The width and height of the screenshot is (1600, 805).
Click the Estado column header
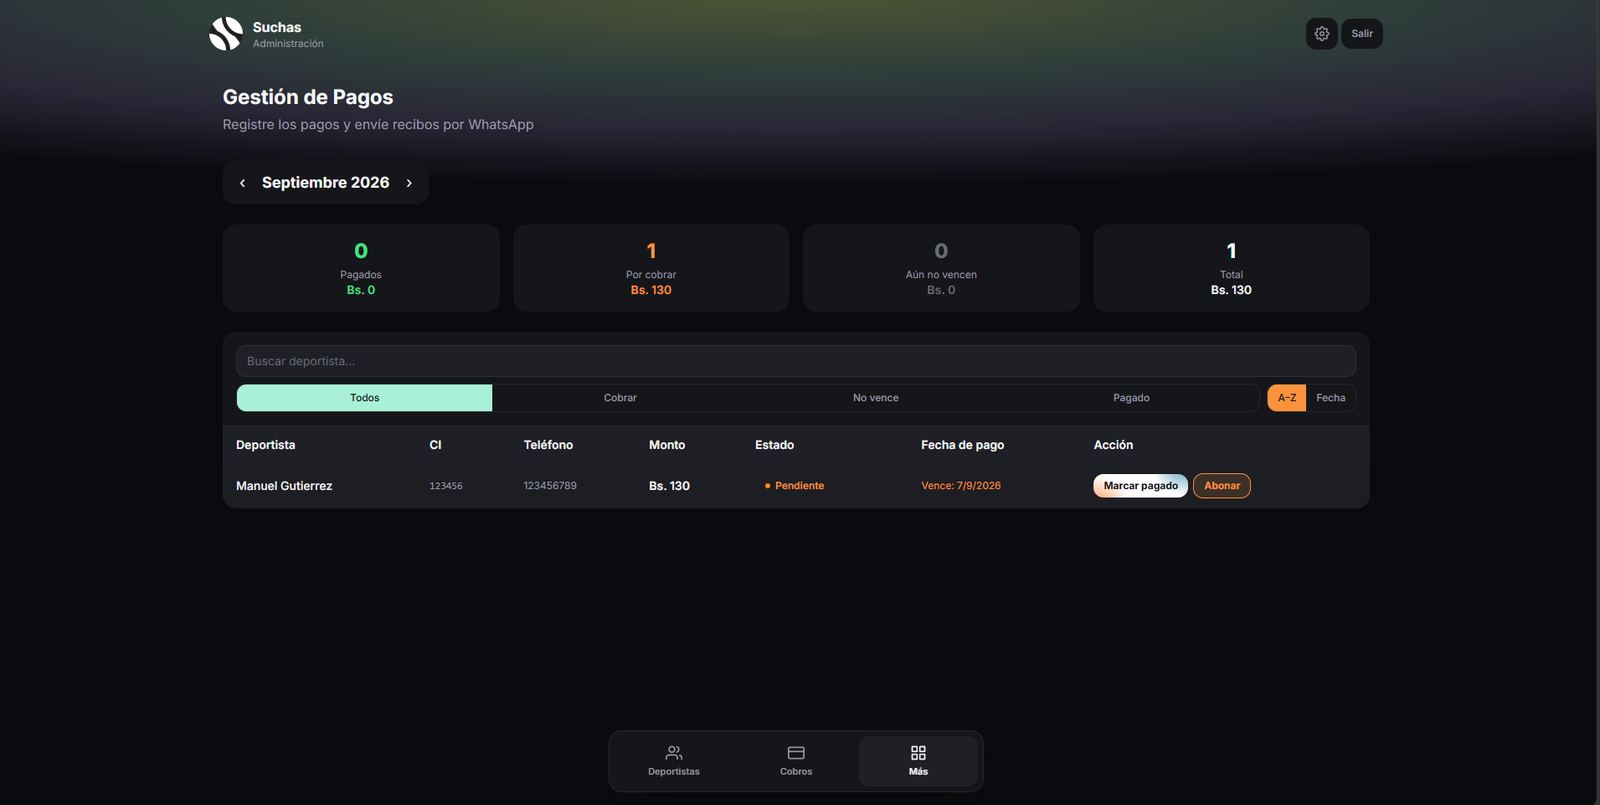774,445
